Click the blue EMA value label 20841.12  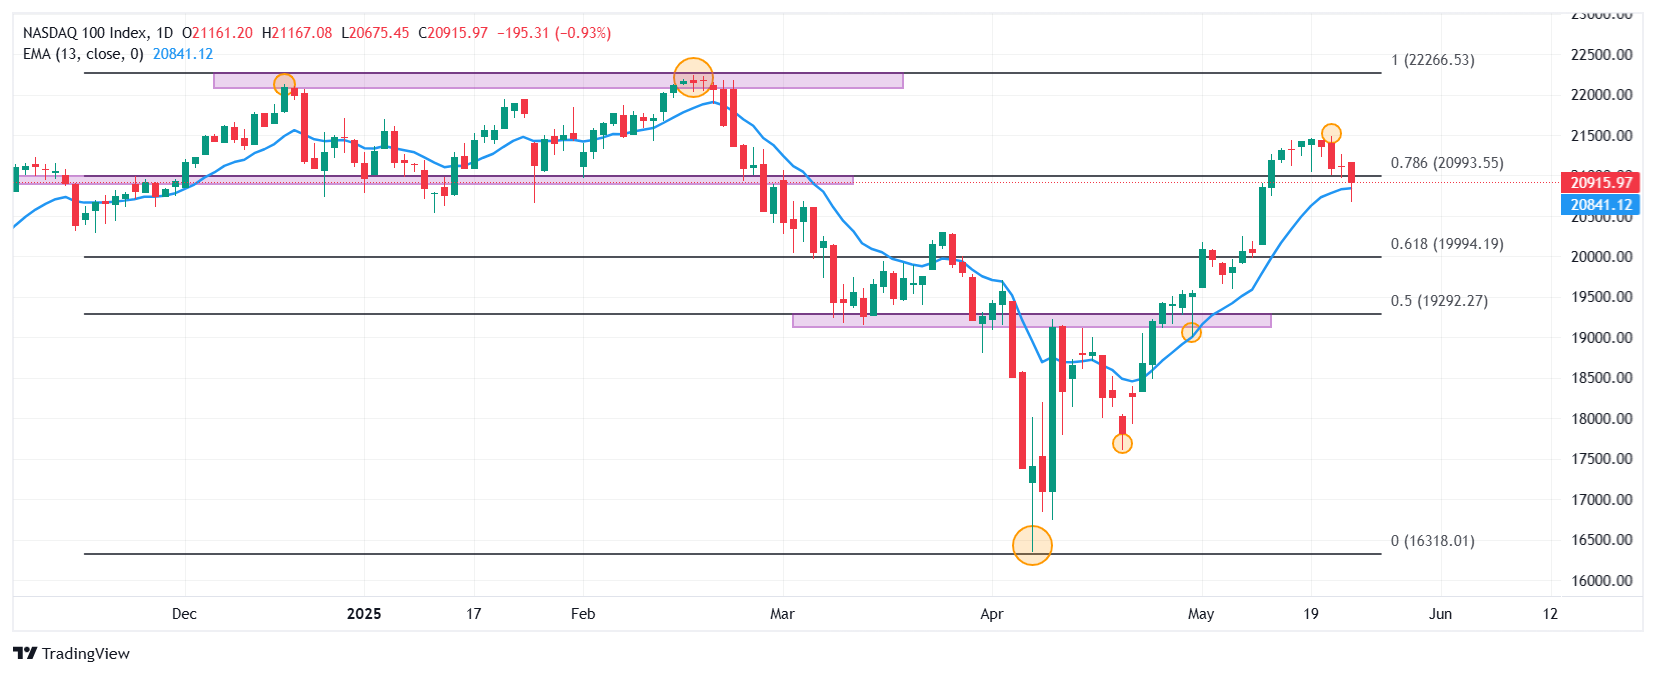(1600, 205)
